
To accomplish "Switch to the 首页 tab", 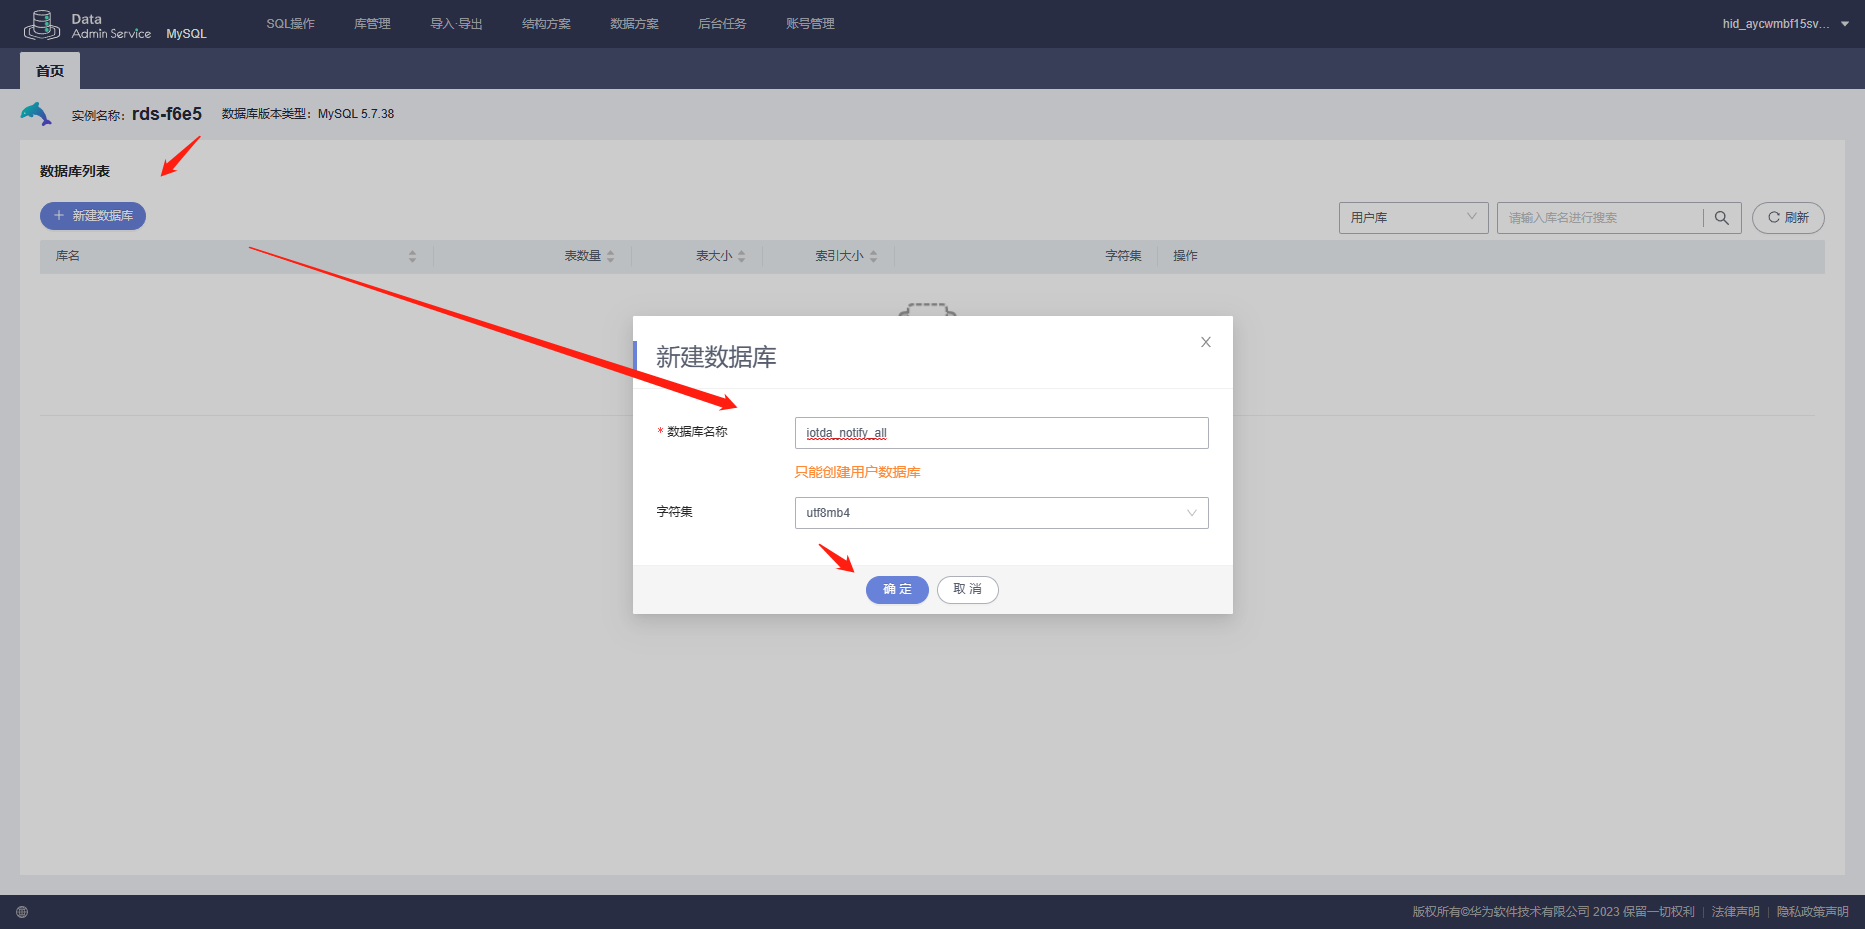I will point(50,71).
